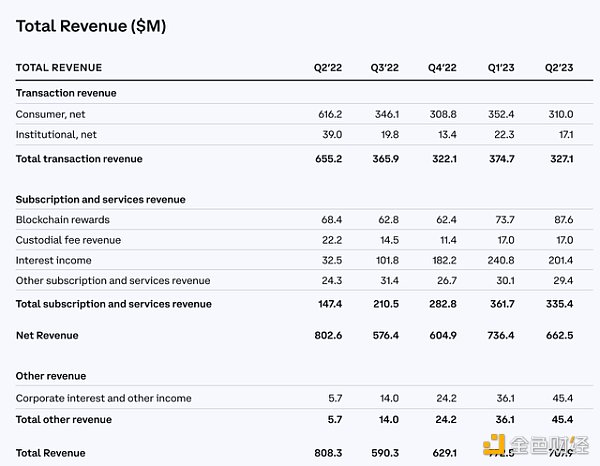The height and width of the screenshot is (466, 600).
Task: Click the 616.2 Consumer net value
Action: pos(329,115)
